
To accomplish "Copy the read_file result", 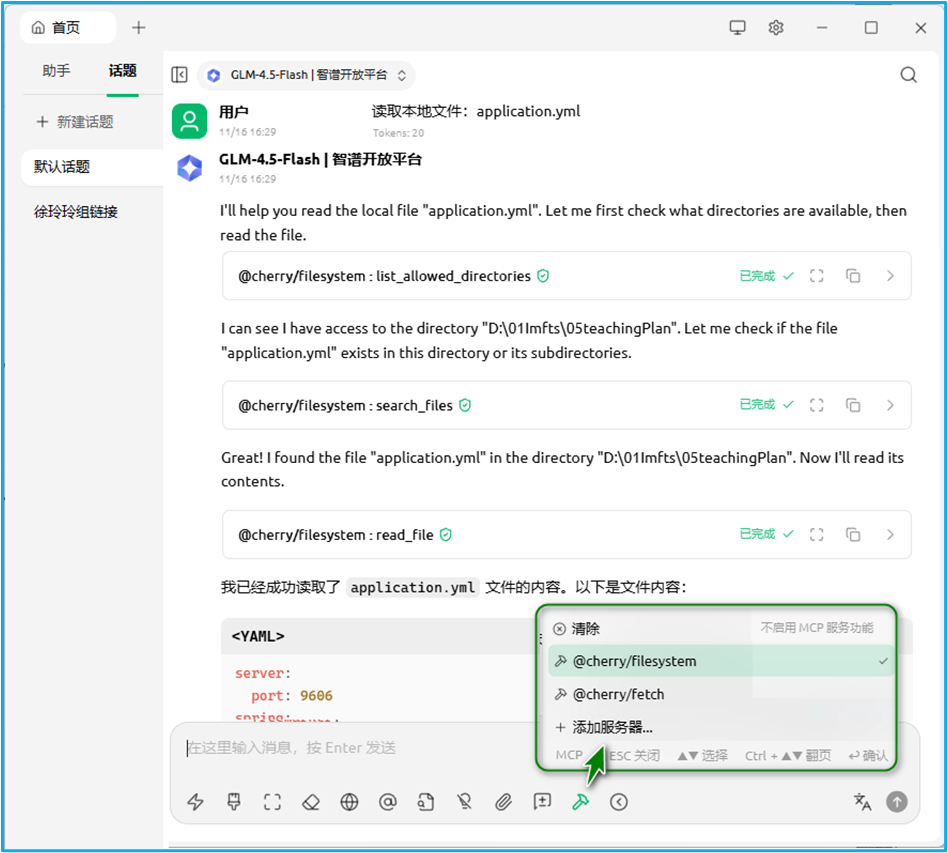I will coord(853,534).
